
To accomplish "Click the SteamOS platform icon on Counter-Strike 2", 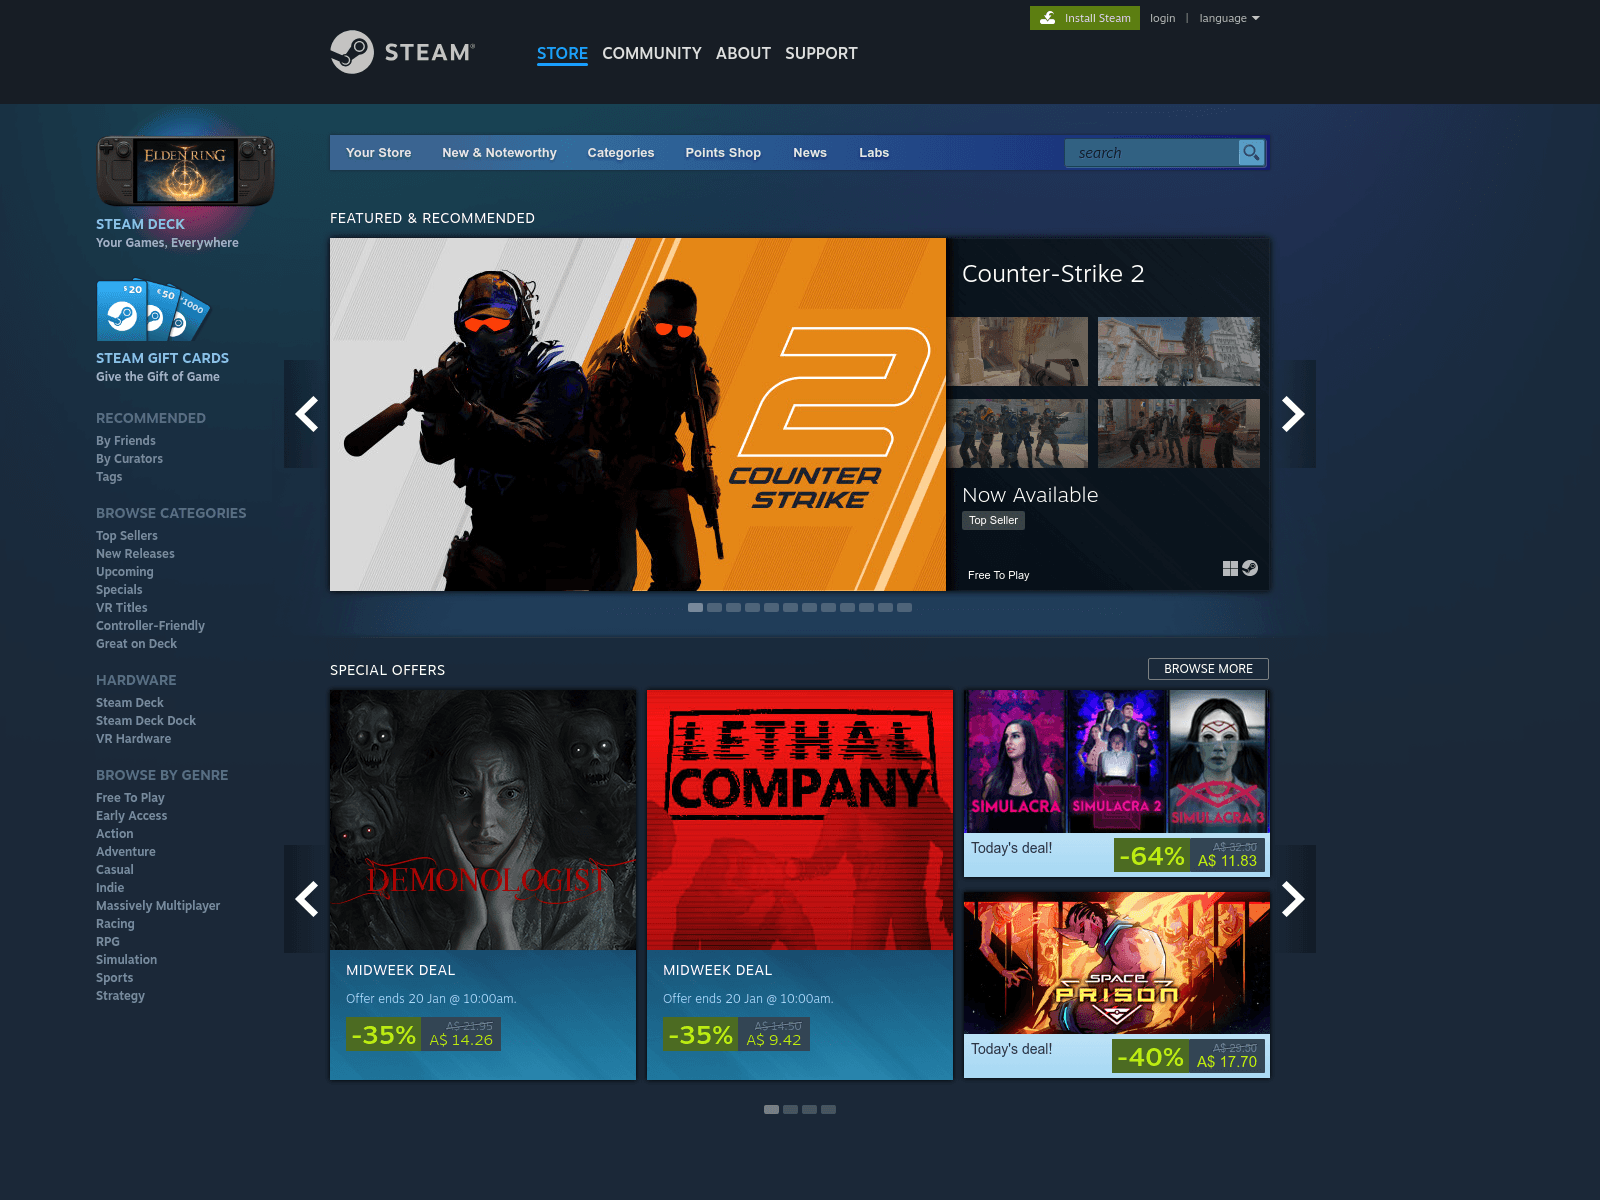I will (1250, 568).
